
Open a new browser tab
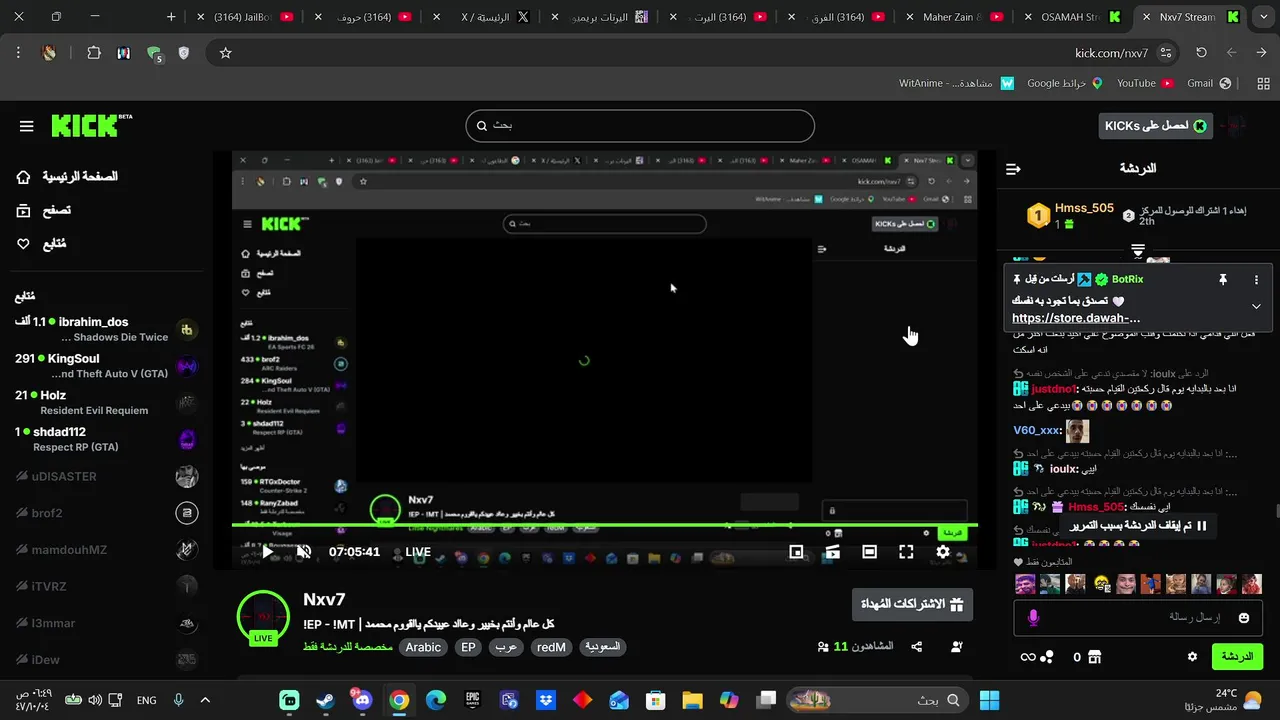(x=171, y=17)
